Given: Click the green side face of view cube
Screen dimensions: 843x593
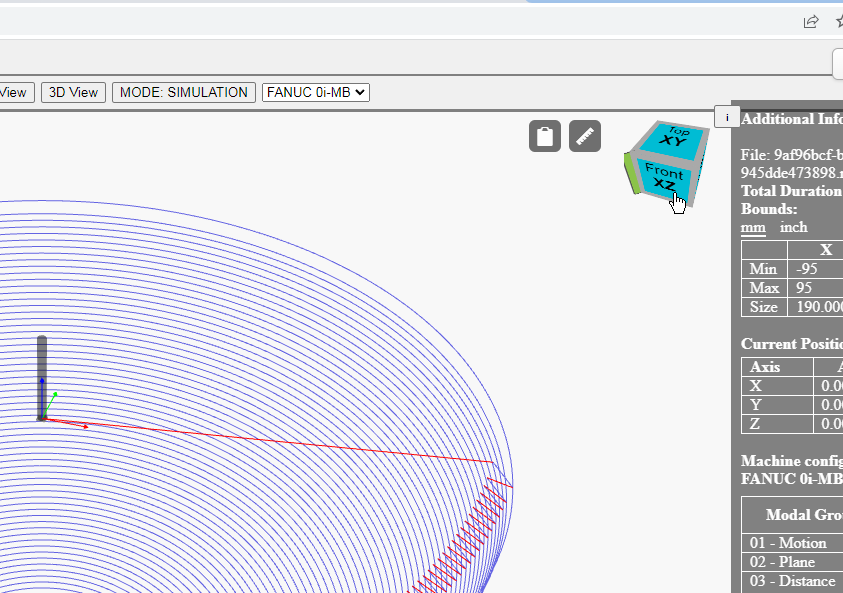Looking at the screenshot, I should click(x=630, y=173).
